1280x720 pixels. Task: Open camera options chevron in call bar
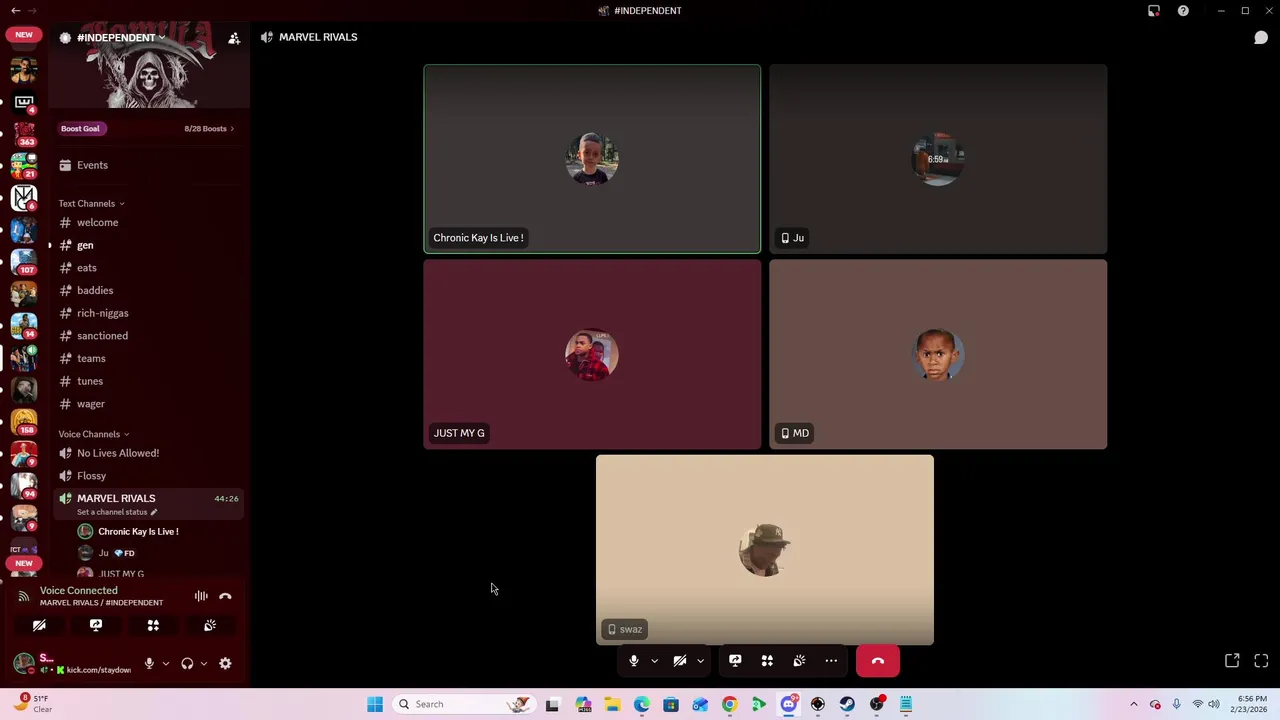point(700,661)
